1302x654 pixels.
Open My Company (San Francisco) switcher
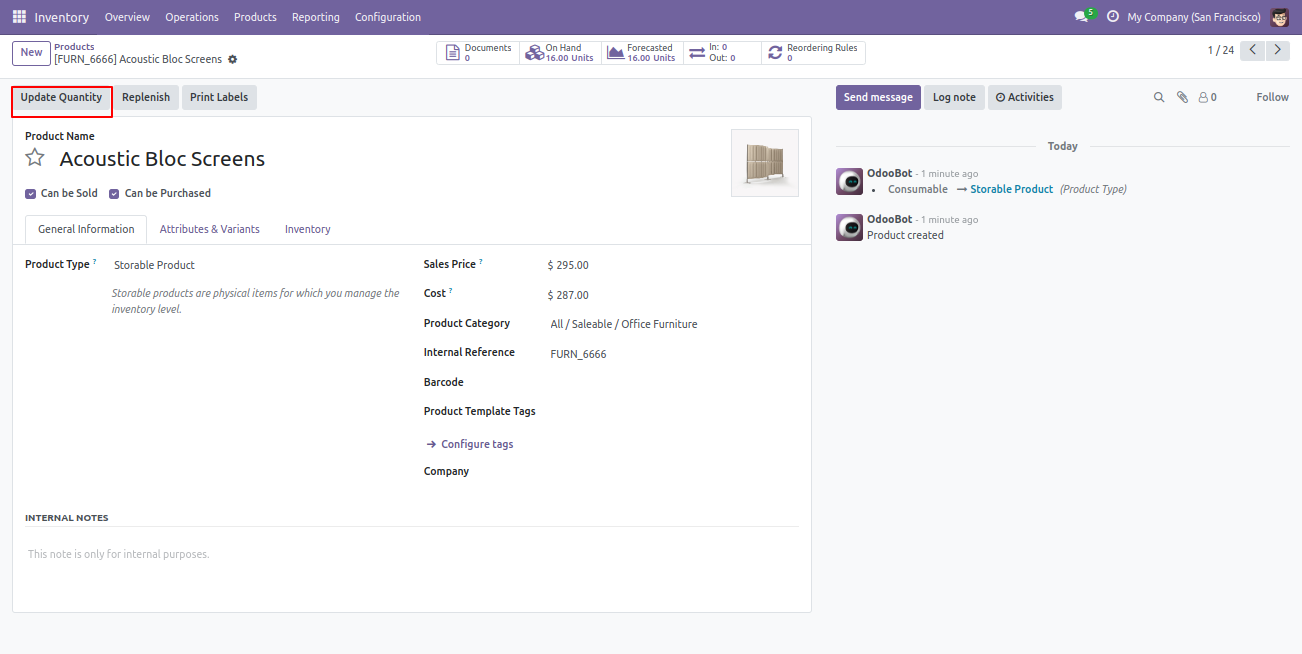pyautogui.click(x=1194, y=17)
